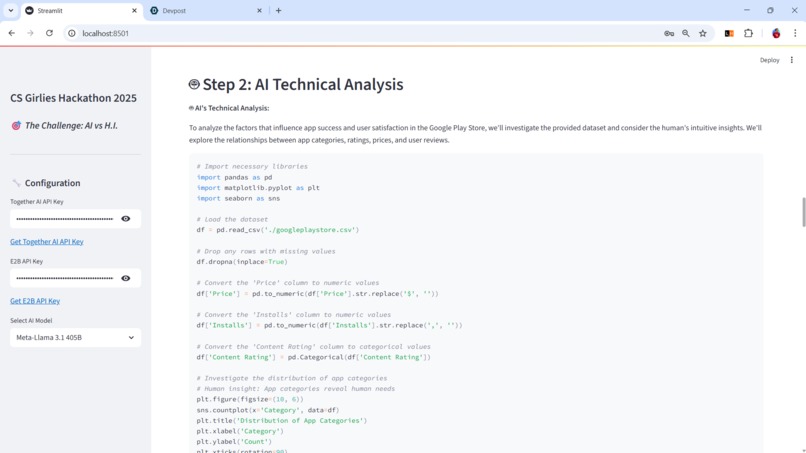Click The Challenge: AI vs H.I. text
Viewport: 806px width, 453px height.
[x=71, y=125]
